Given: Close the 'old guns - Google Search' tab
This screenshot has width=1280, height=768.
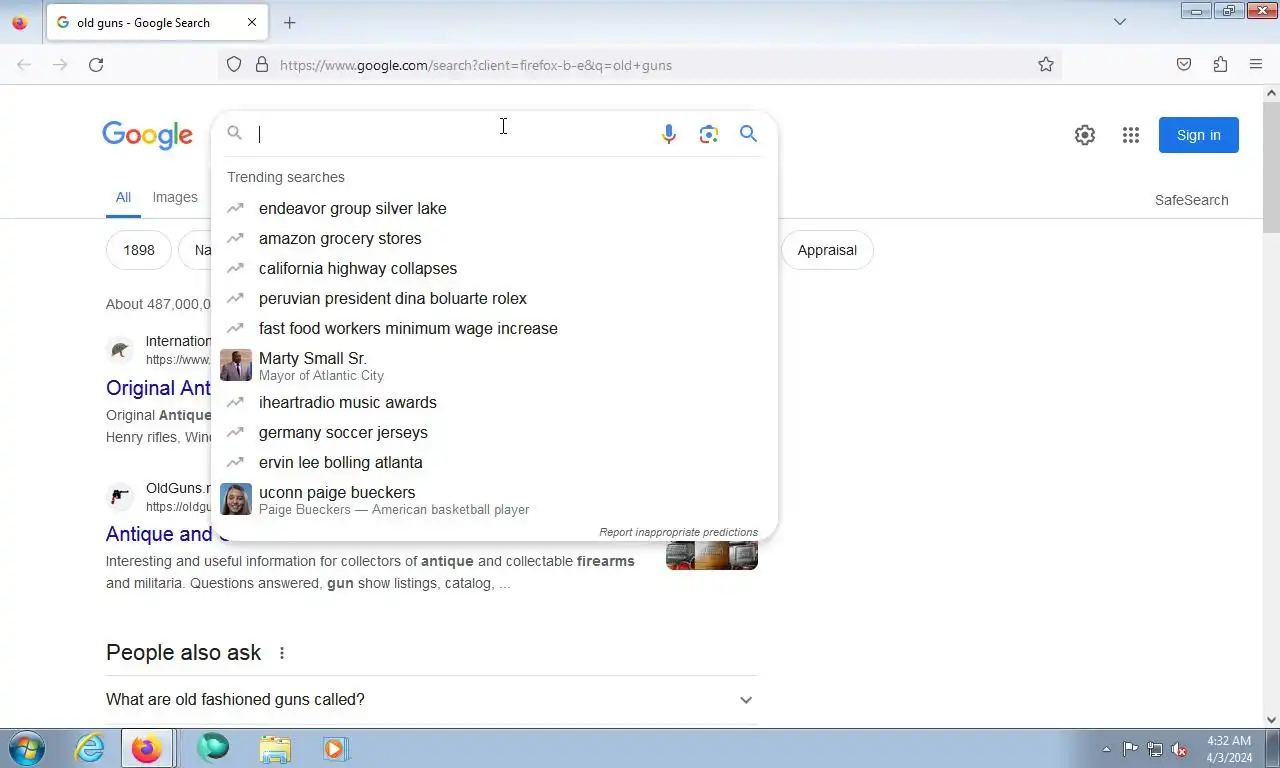Looking at the screenshot, I should (251, 22).
